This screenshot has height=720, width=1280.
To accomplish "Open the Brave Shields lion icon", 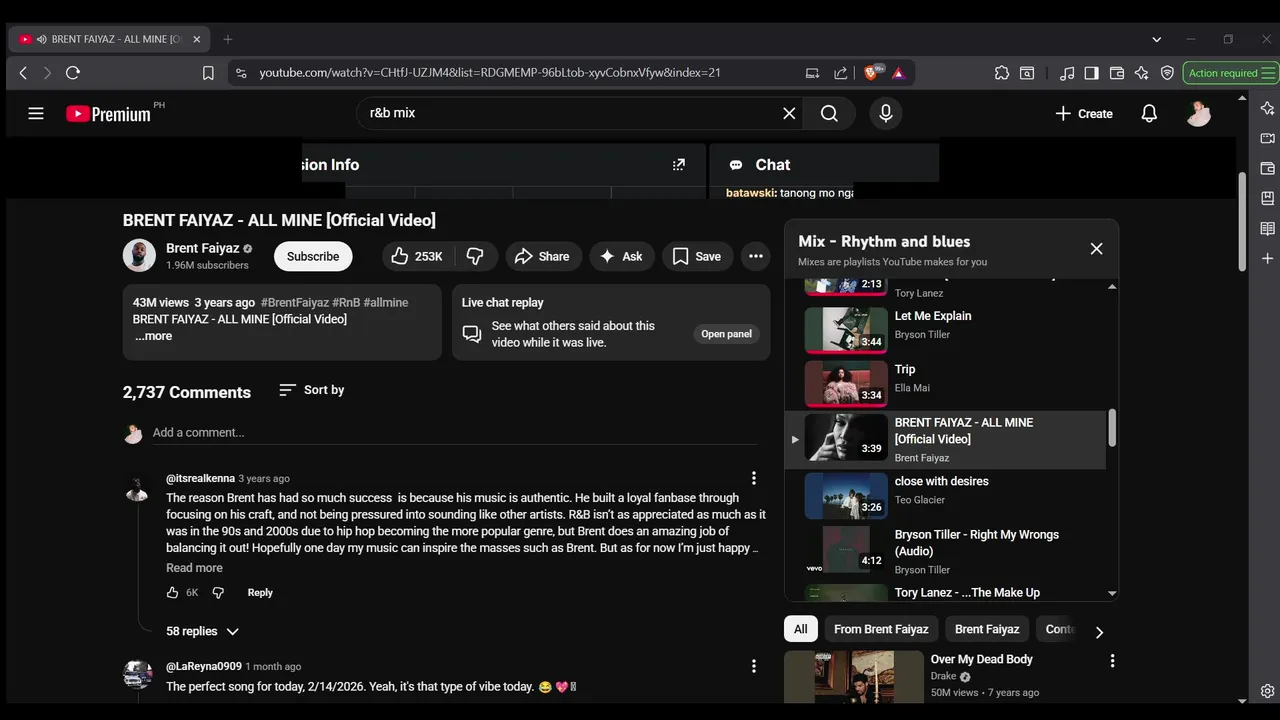I will pos(872,72).
